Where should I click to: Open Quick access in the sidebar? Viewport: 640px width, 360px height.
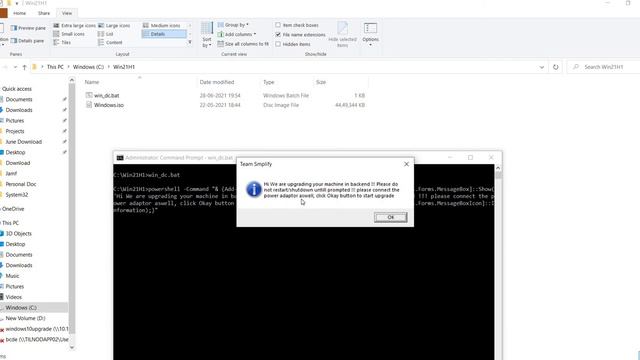coord(17,89)
